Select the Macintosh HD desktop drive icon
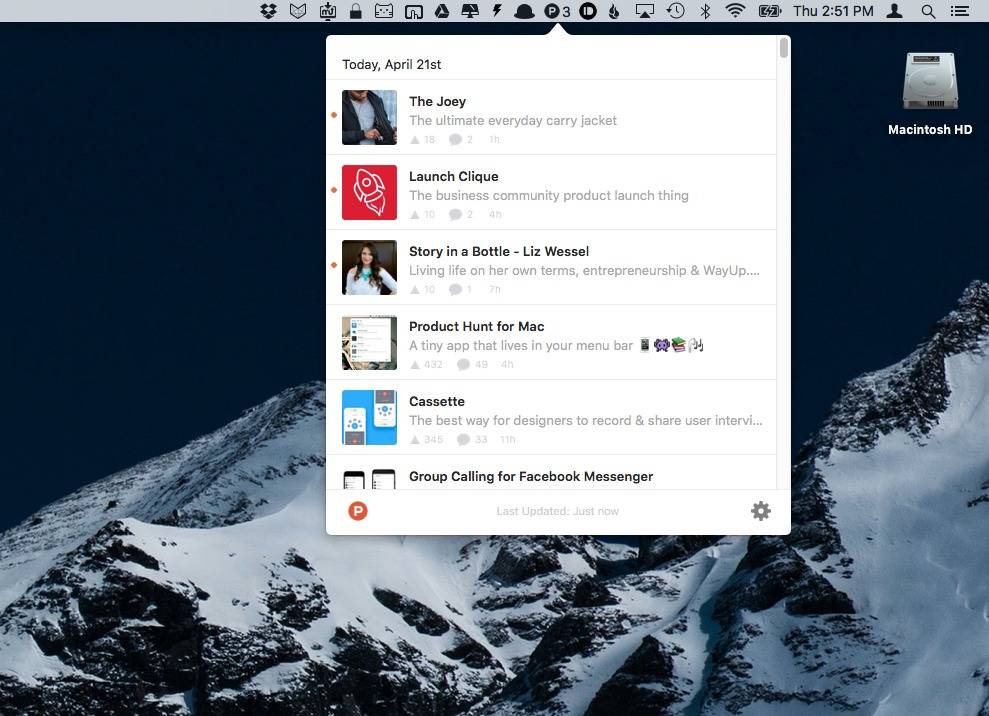This screenshot has height=716, width=989. 930,81
